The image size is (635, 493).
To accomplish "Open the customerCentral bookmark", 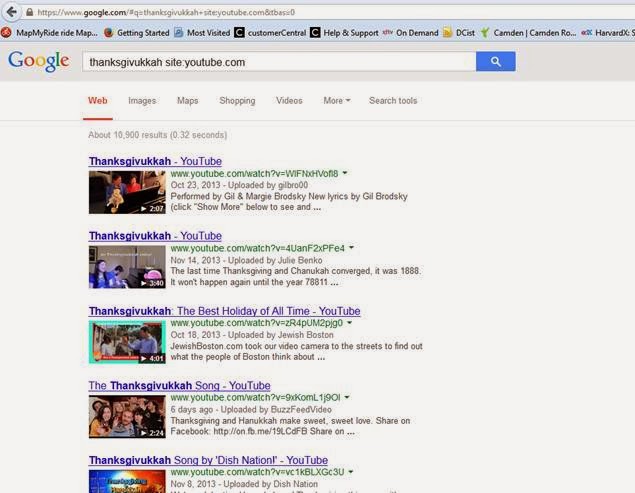I will 270,33.
